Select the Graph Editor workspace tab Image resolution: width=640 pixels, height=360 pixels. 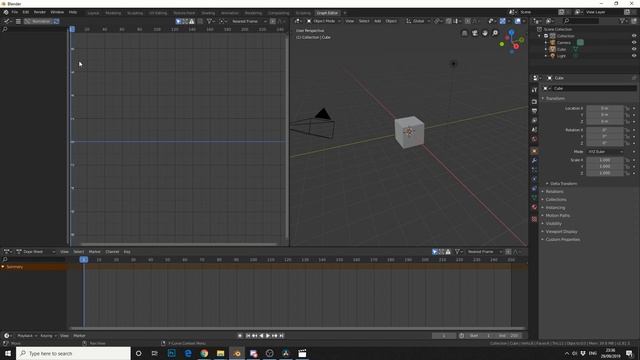point(327,13)
